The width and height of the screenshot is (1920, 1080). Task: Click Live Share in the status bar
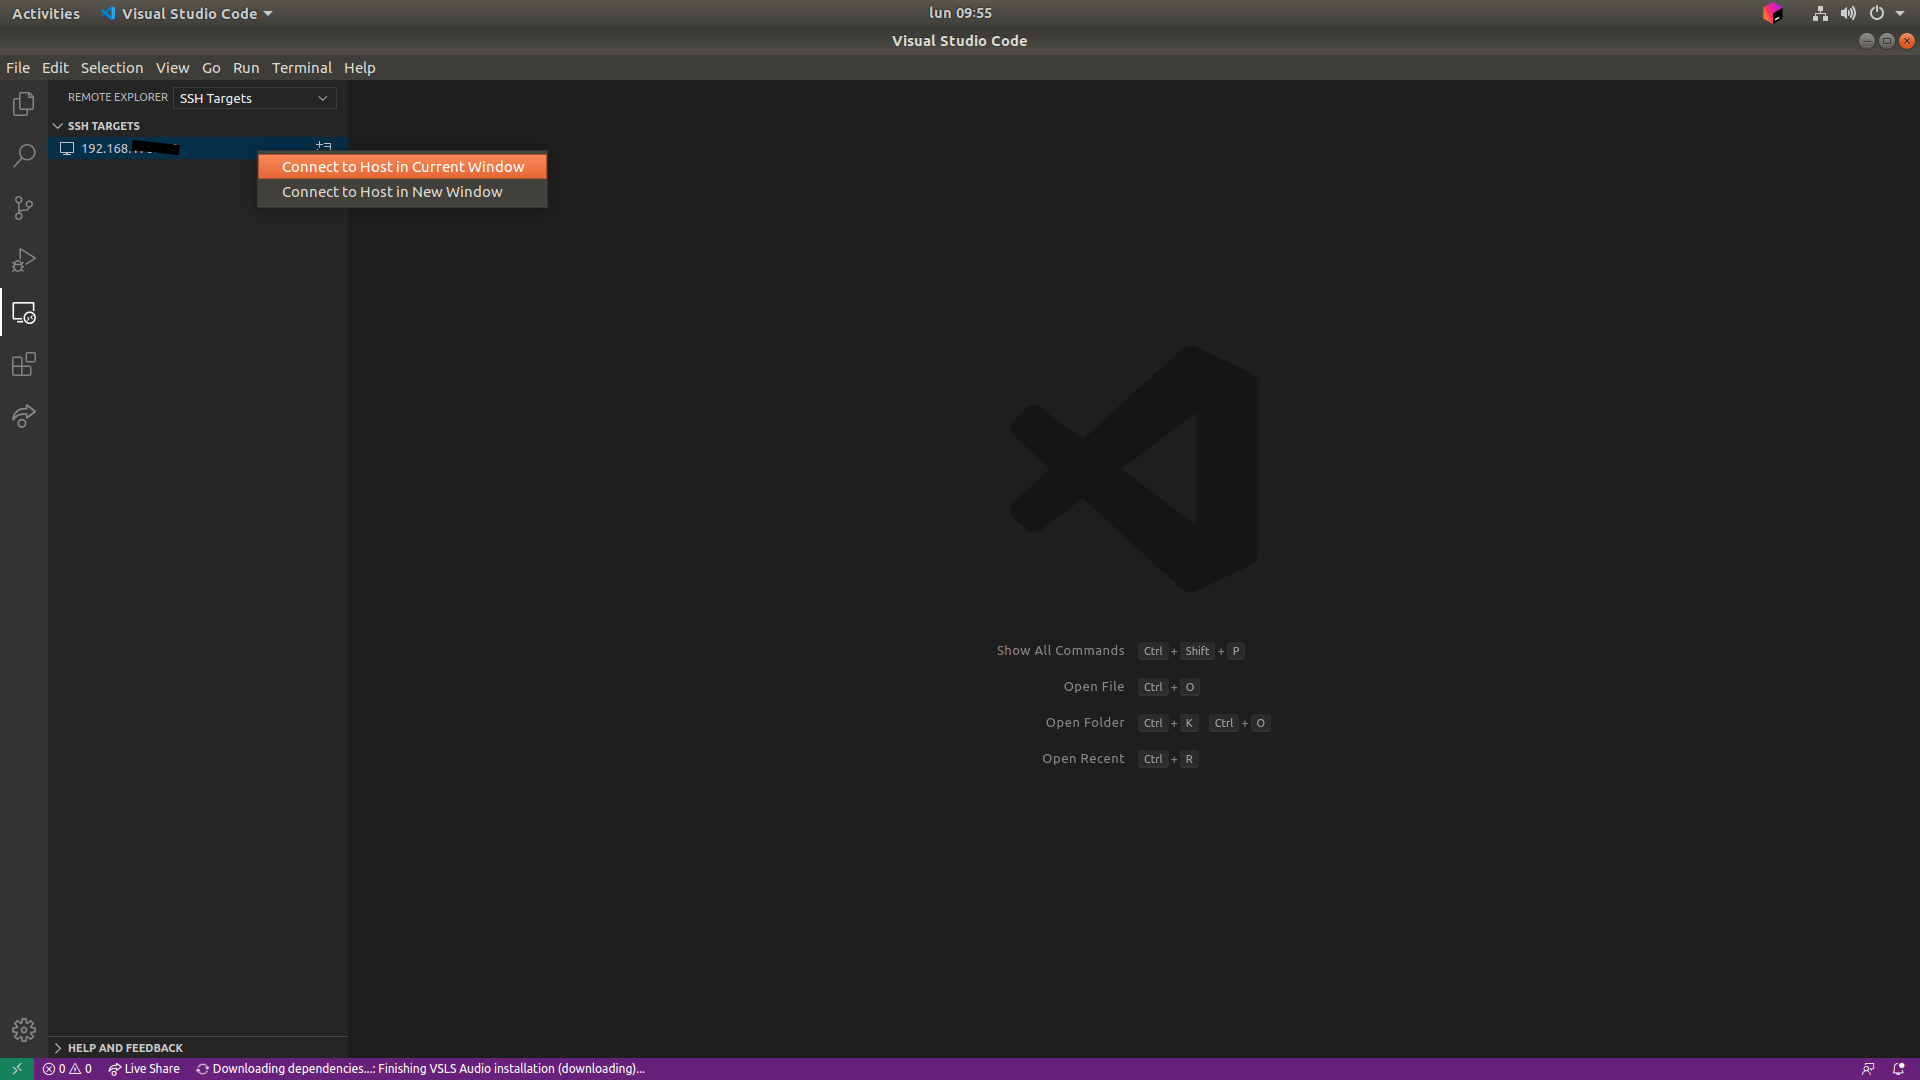(x=144, y=1069)
